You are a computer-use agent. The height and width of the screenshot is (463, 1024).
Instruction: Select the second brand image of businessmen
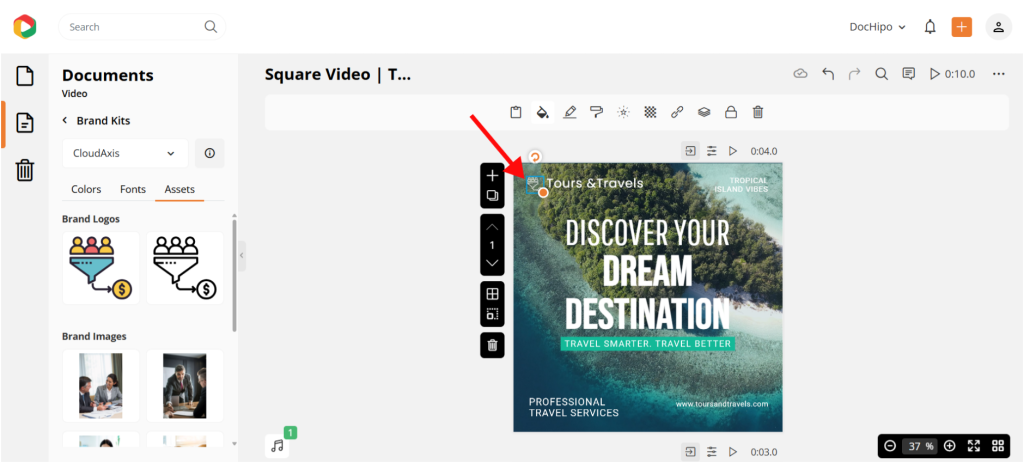coord(185,385)
